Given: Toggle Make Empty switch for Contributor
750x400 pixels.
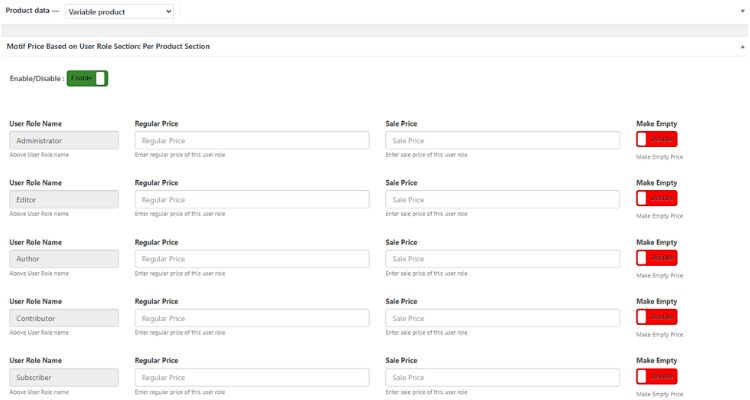Looking at the screenshot, I should pos(656,317).
